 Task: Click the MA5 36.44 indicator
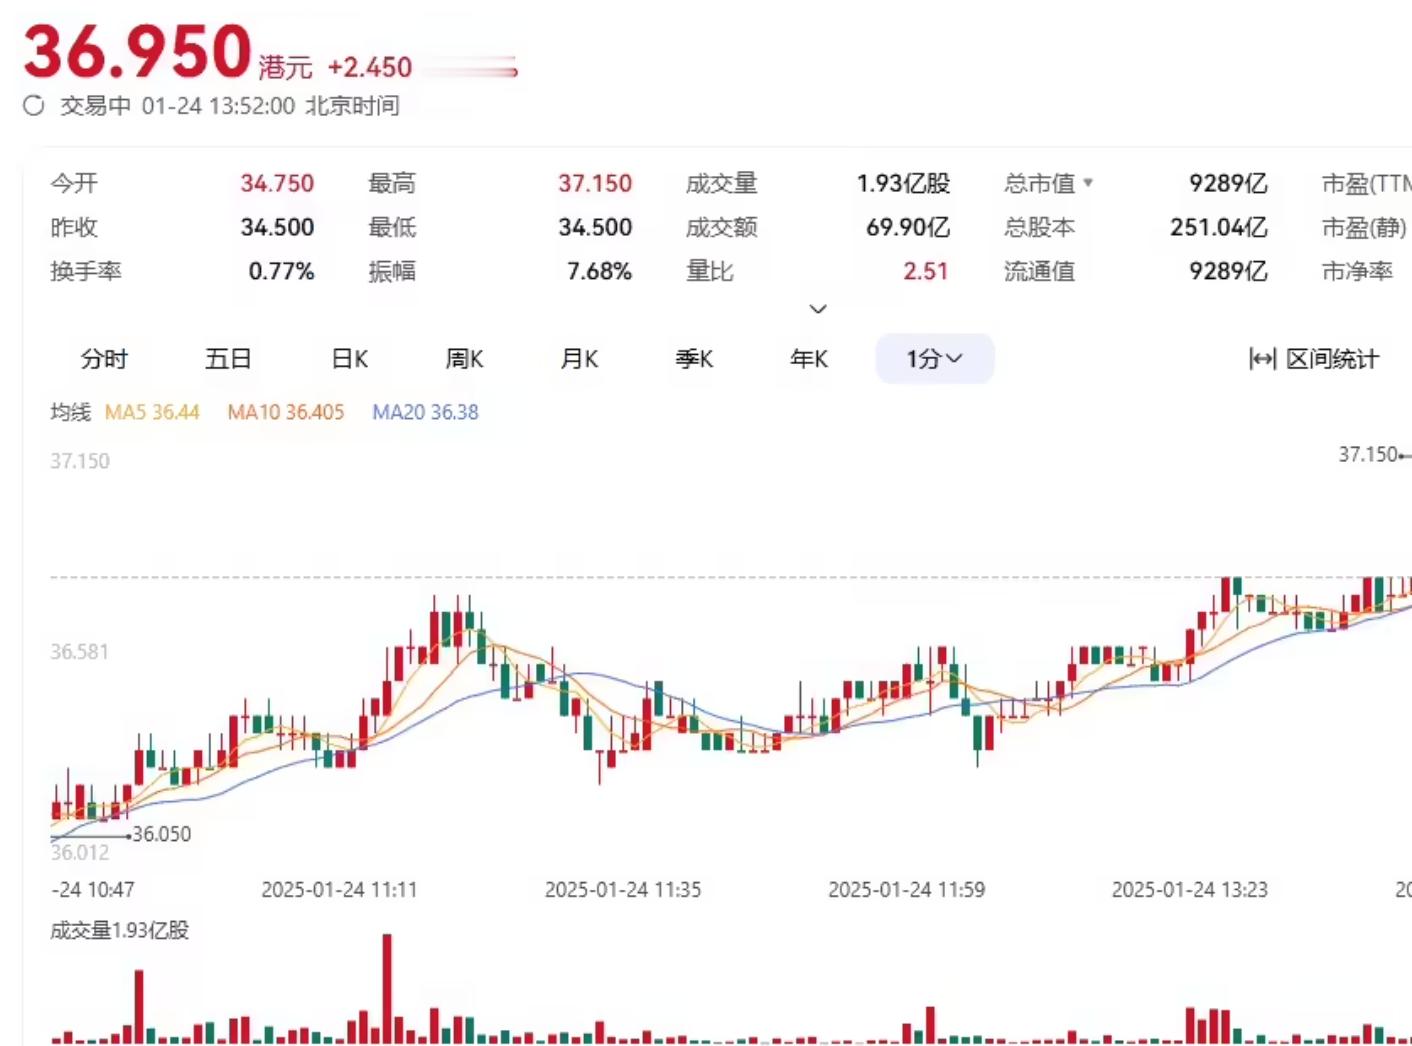(152, 412)
